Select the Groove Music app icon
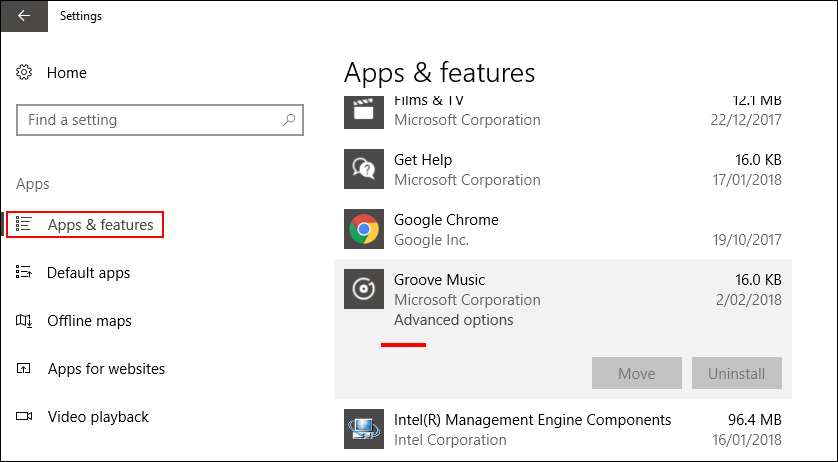Viewport: 838px width, 462px height. click(x=364, y=289)
